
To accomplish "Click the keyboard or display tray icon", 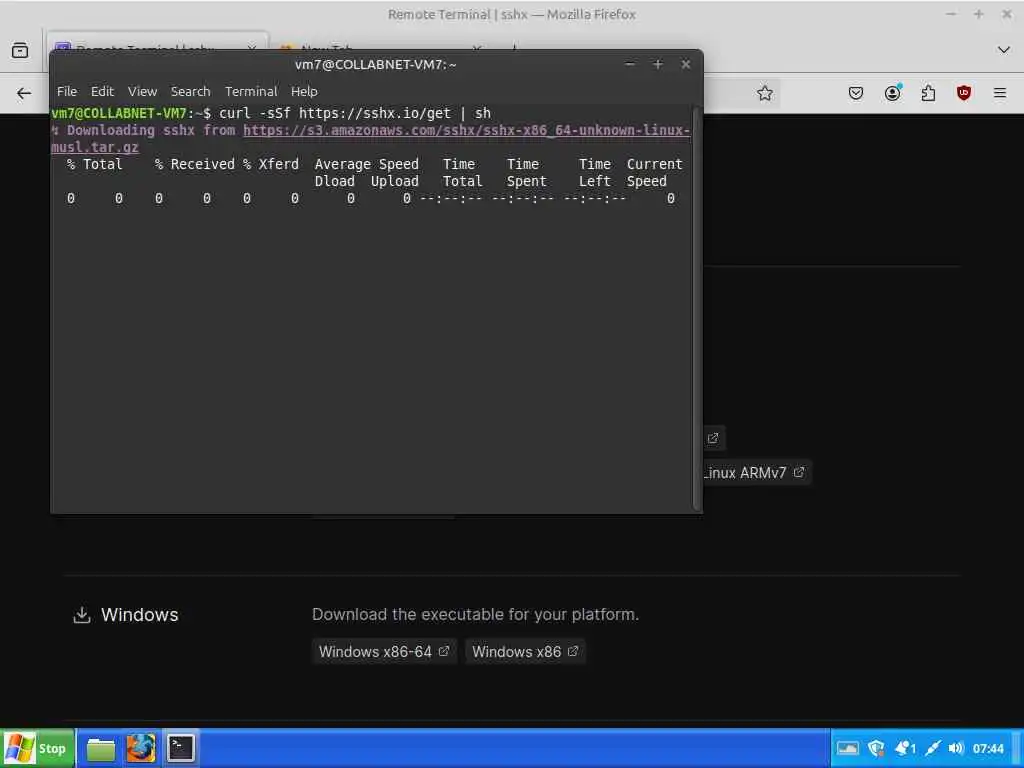I will (x=848, y=748).
